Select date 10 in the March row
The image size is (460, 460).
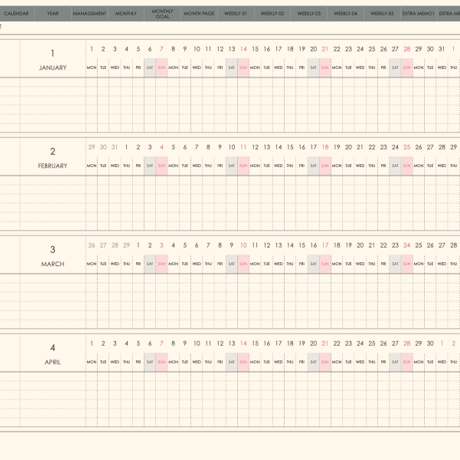click(243, 245)
